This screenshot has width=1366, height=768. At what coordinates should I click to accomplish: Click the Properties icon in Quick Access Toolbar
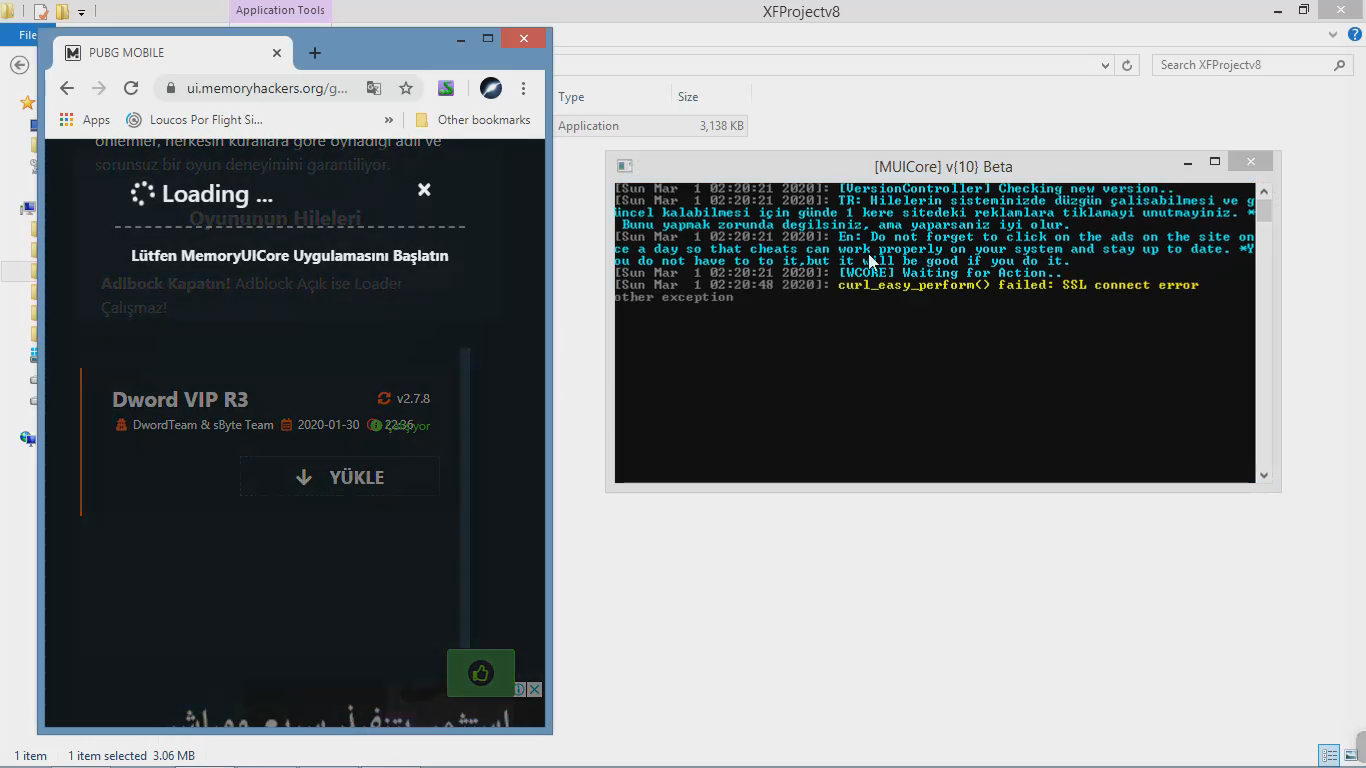41,12
